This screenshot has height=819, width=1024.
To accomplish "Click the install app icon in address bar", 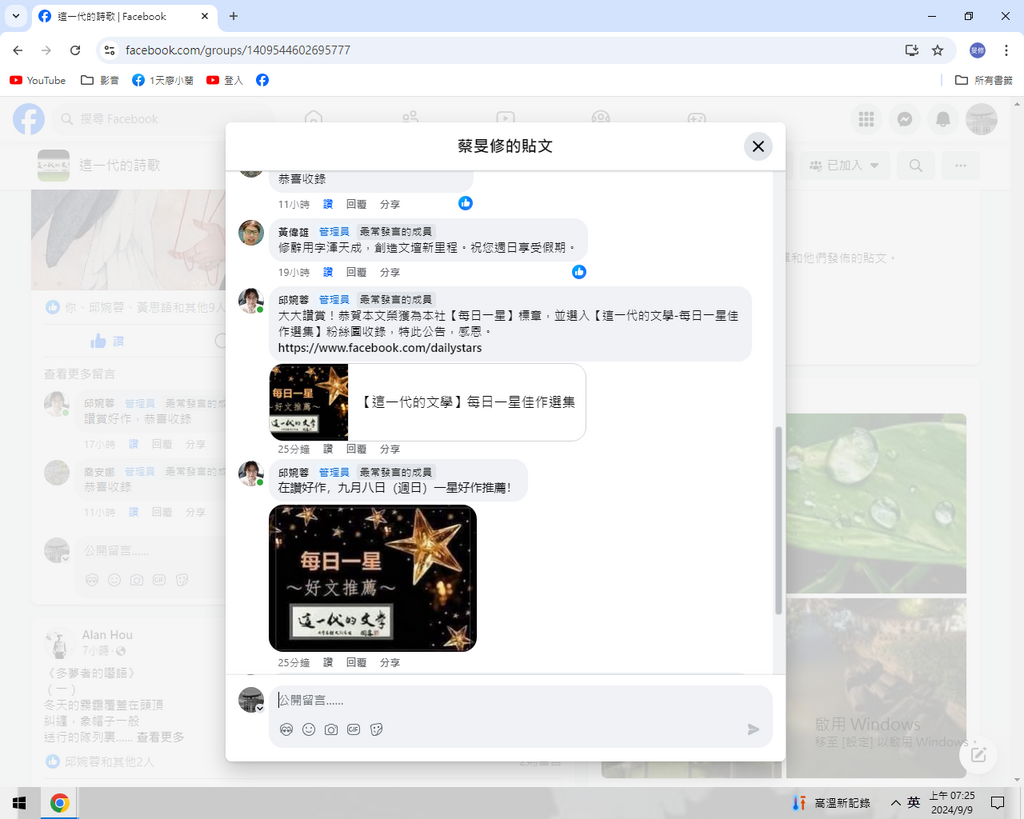I will point(911,50).
